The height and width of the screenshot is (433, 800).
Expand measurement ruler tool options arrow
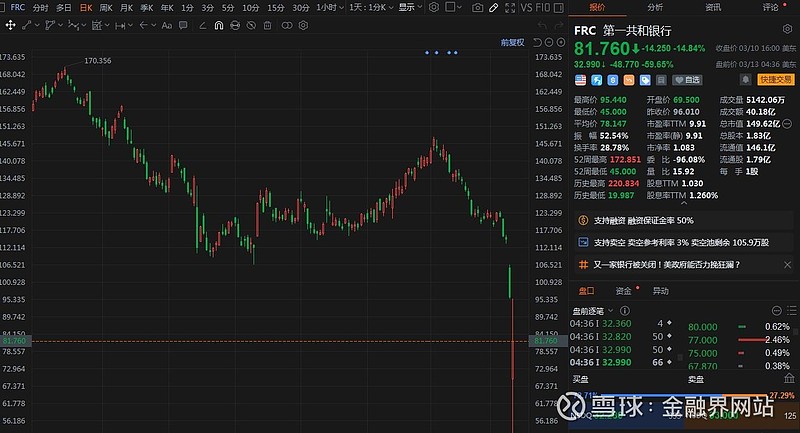131,26
